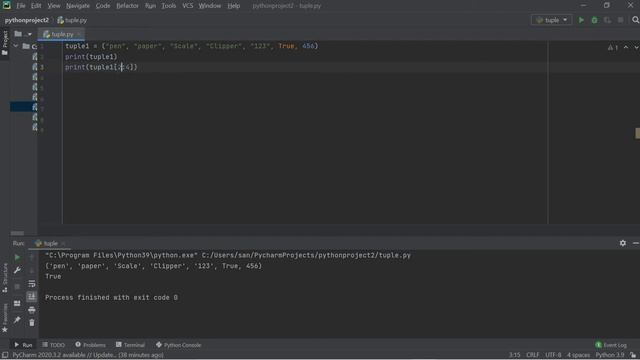Screen dimensions: 640x360
Task: Open the Run tool window button
Action: [x=23, y=345]
